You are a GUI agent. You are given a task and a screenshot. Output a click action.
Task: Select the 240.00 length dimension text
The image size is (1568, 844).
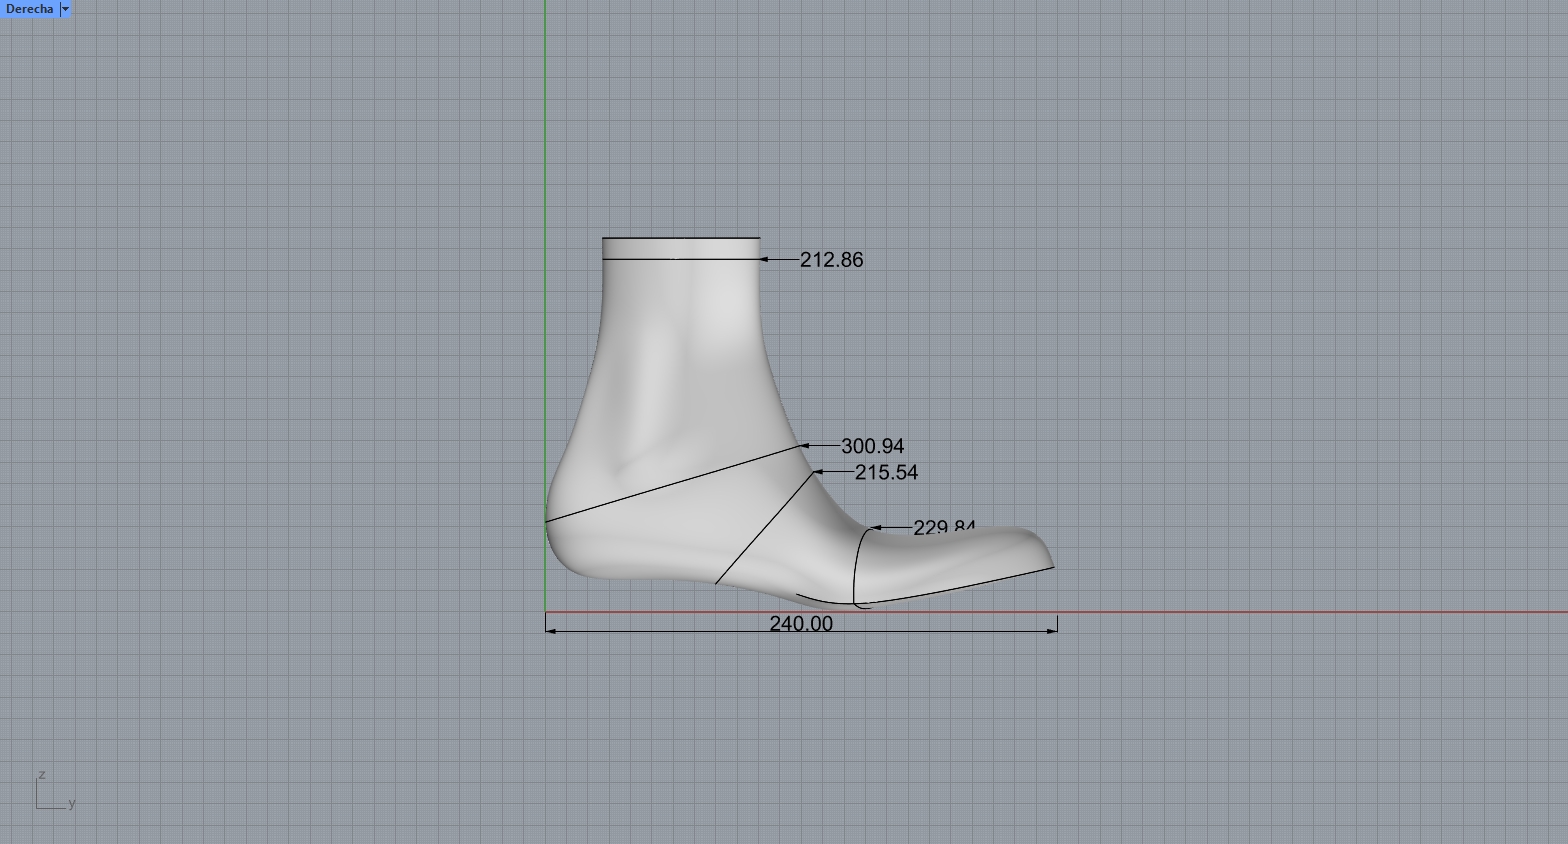click(800, 623)
